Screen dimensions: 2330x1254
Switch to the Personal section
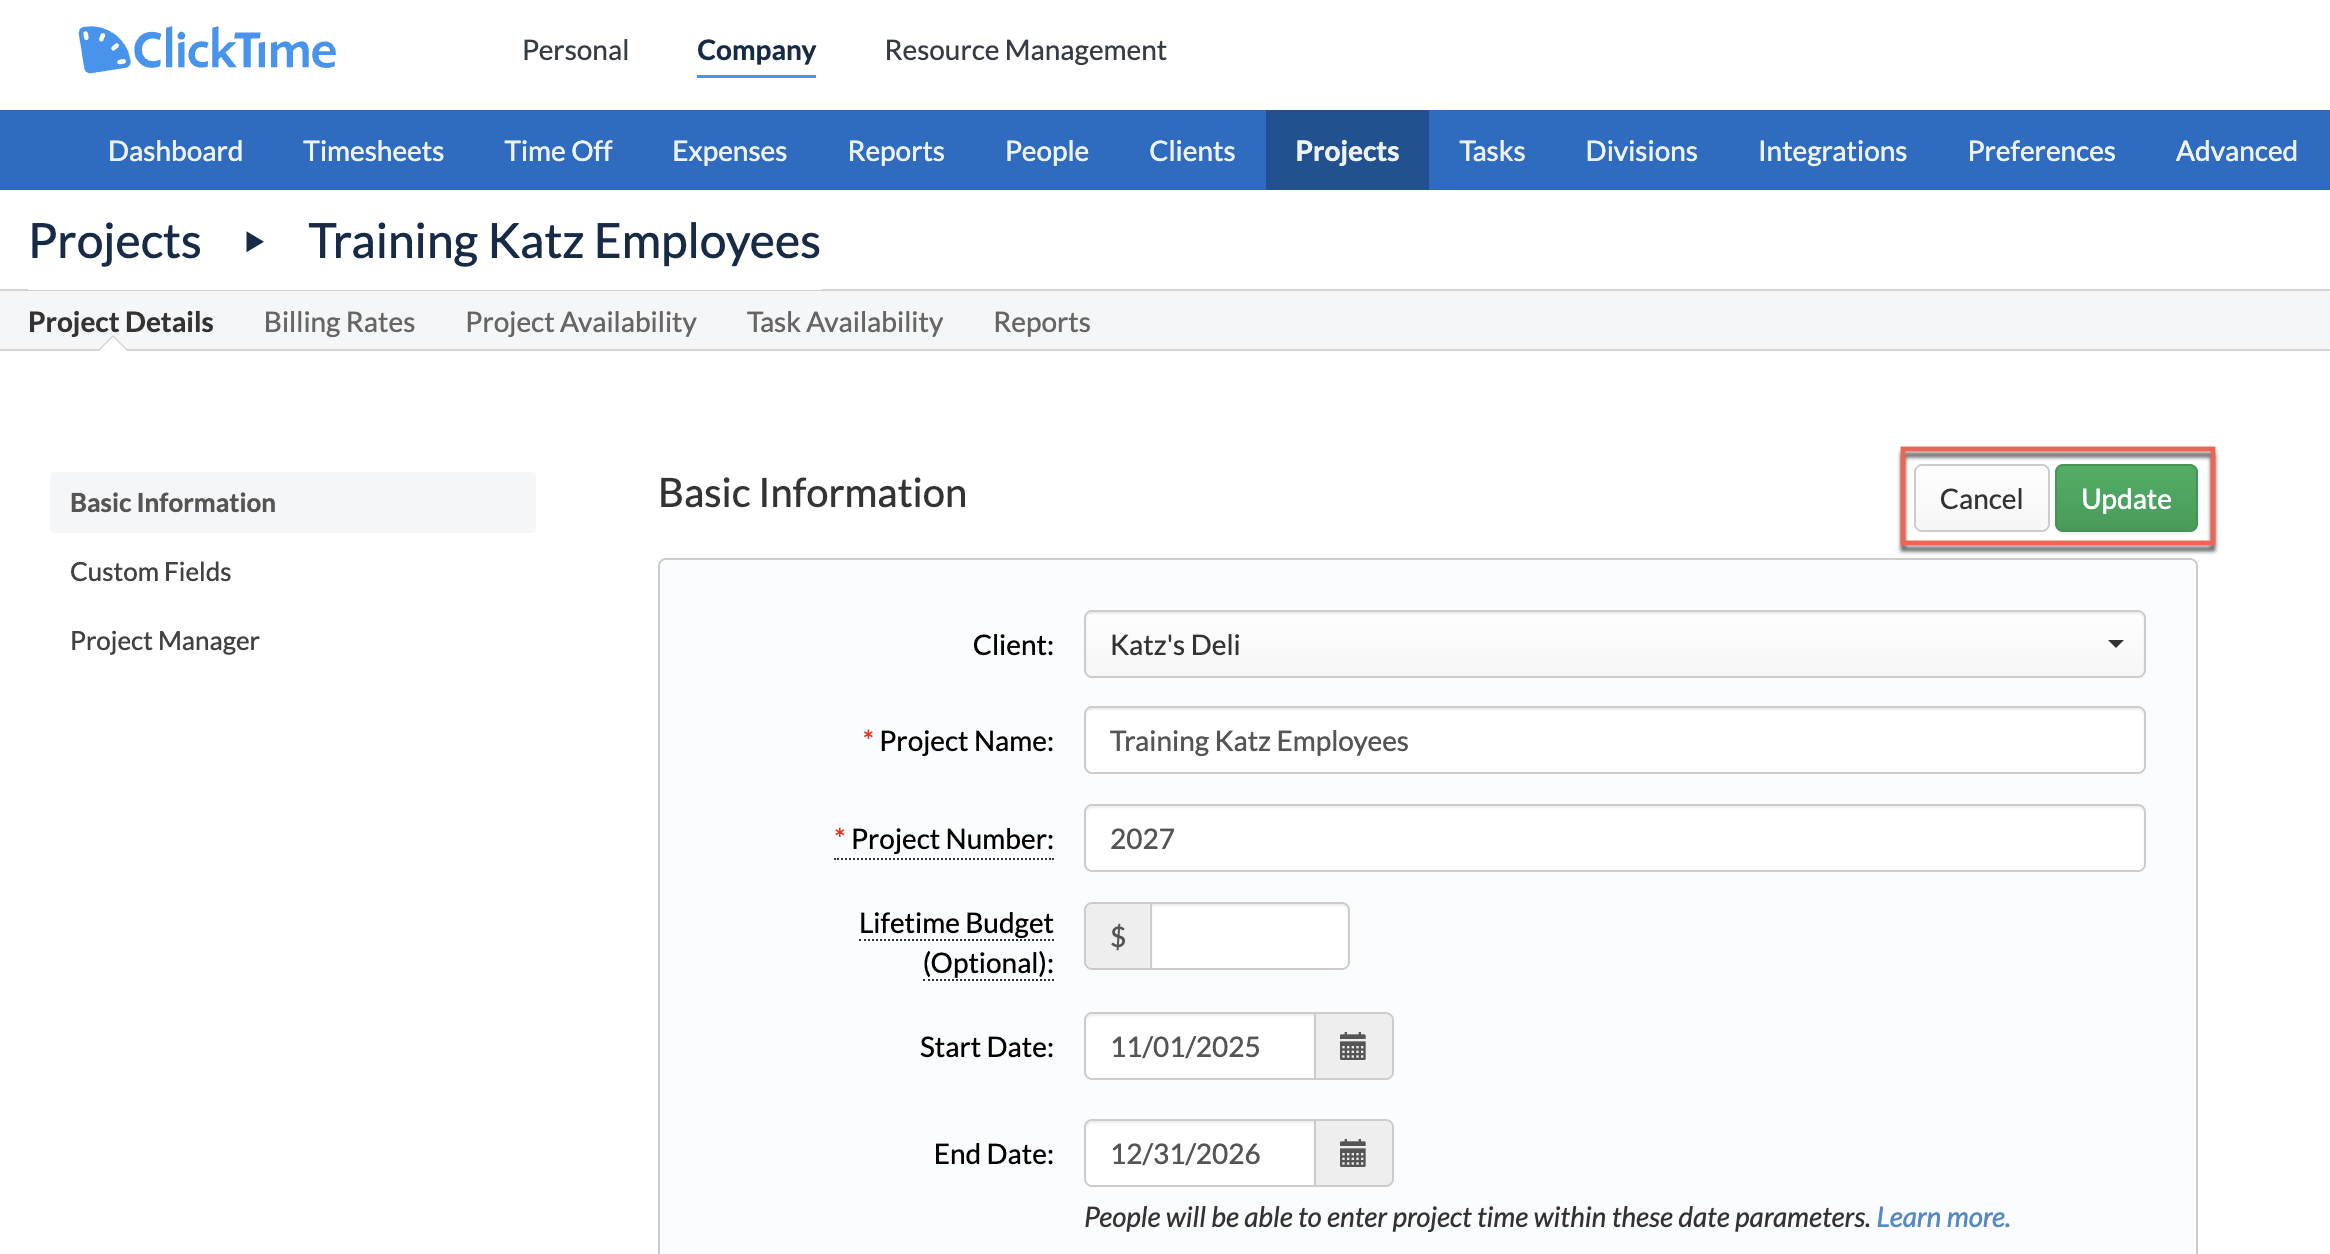point(575,50)
